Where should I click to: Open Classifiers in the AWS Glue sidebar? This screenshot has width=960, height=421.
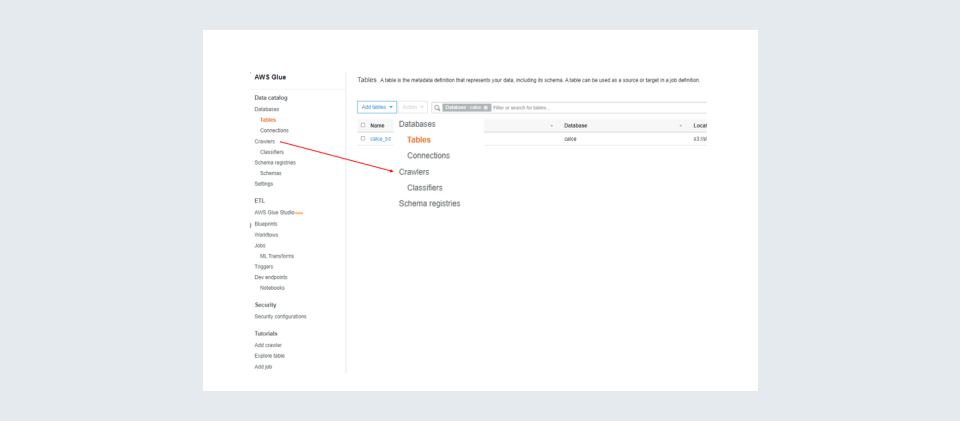272,152
